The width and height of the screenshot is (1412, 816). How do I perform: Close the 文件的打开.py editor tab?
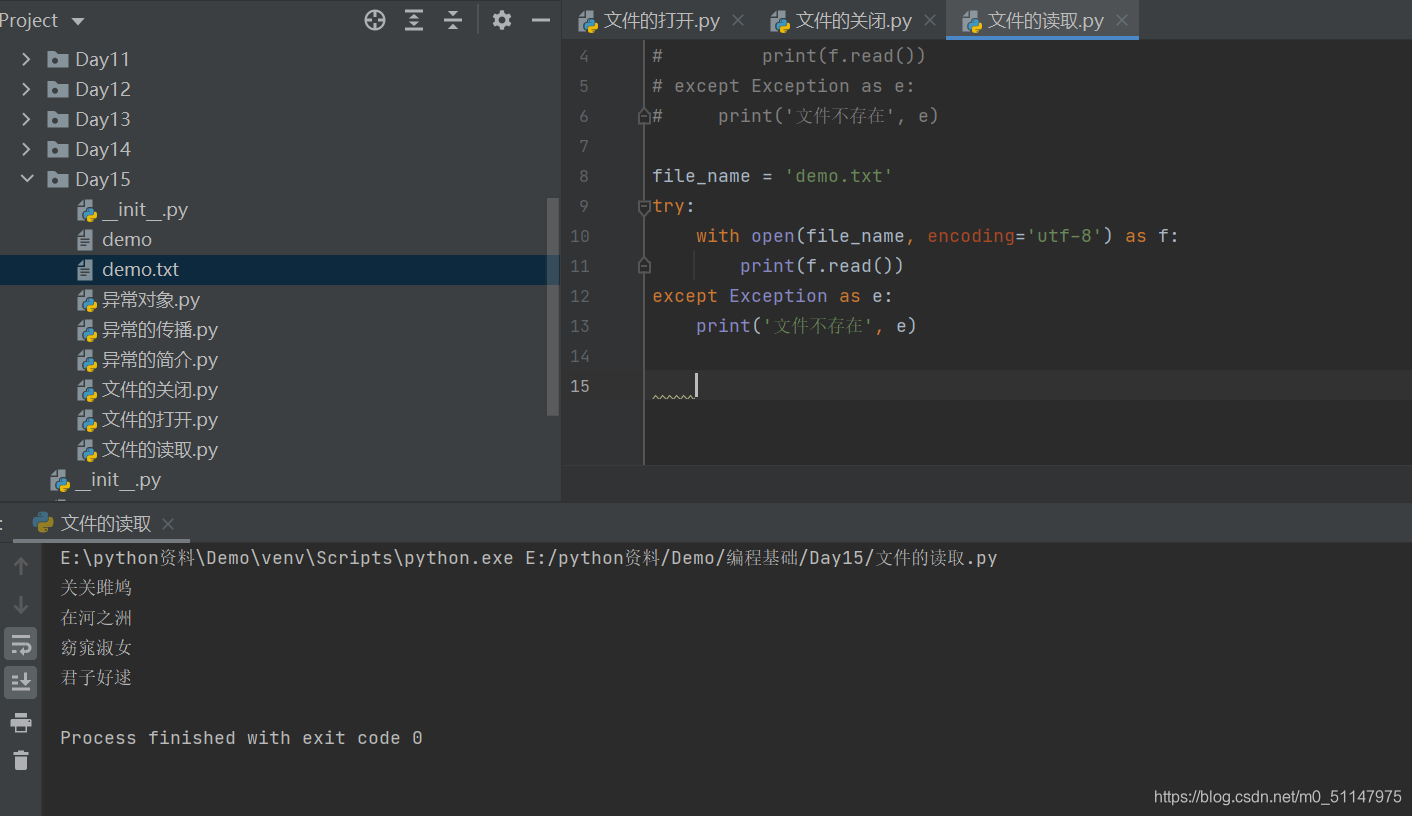[738, 20]
